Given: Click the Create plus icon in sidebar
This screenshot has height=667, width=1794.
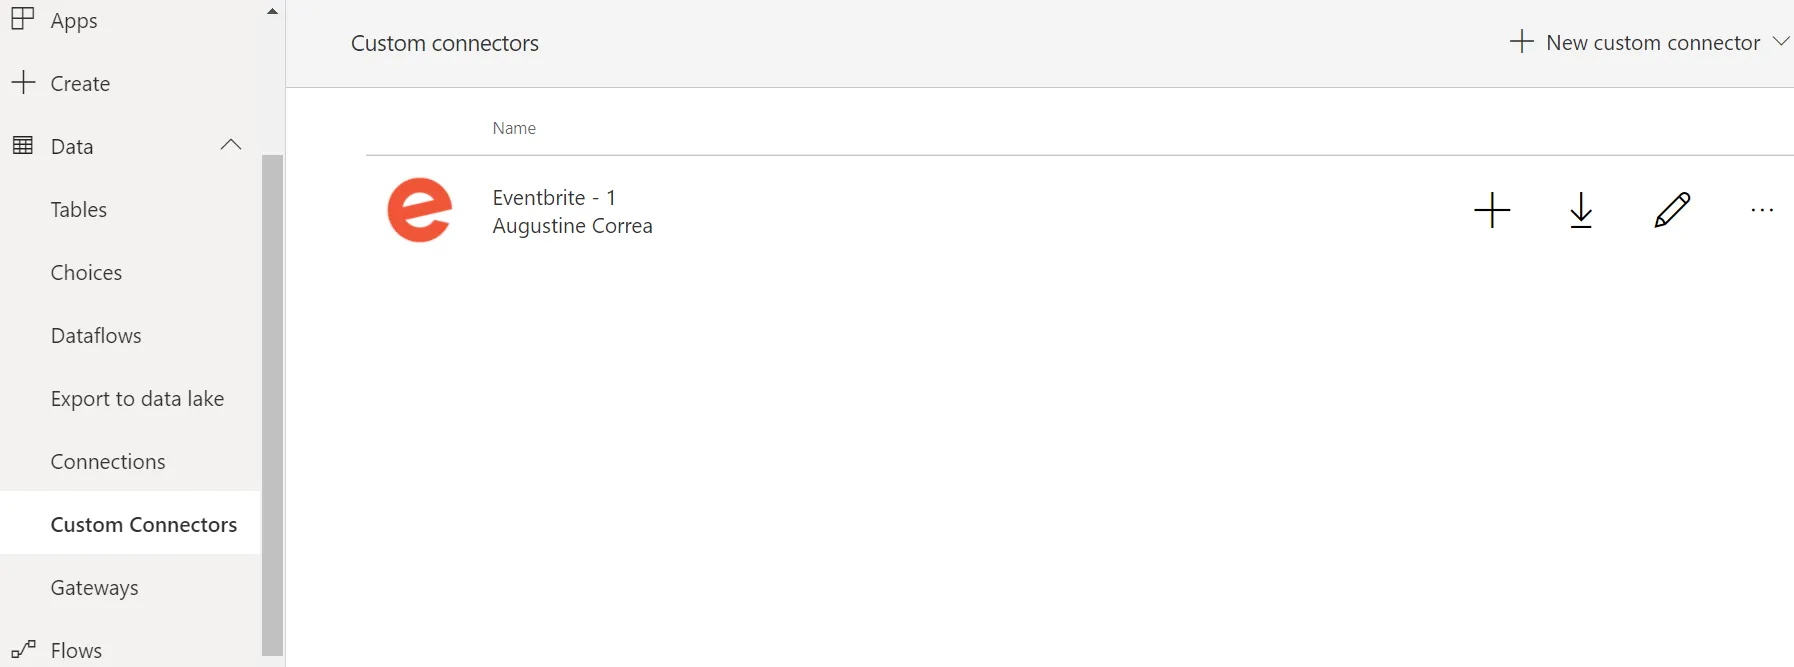Looking at the screenshot, I should [x=23, y=83].
